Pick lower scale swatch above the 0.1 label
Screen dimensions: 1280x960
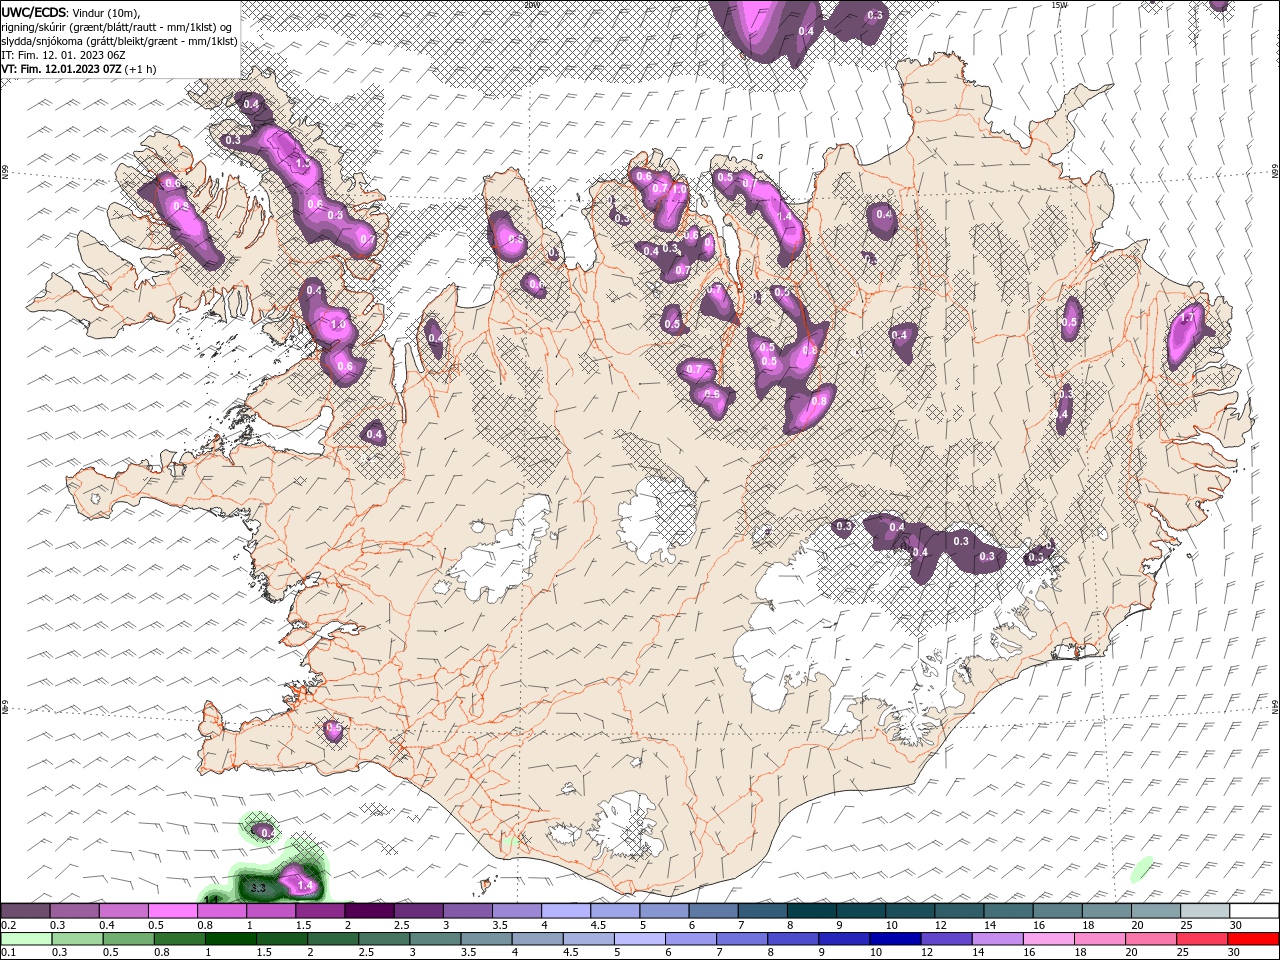pos(26,939)
